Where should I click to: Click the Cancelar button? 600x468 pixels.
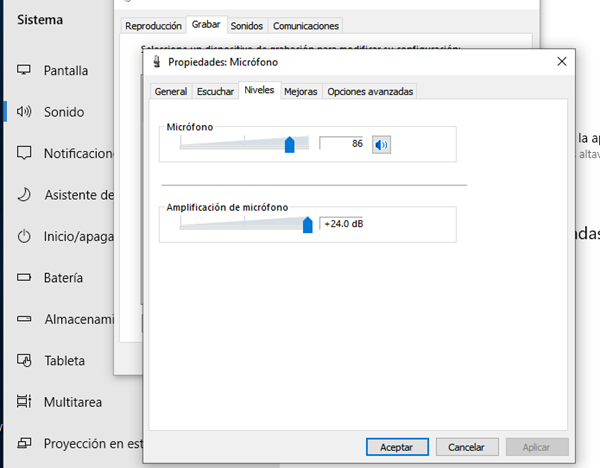coord(467,447)
